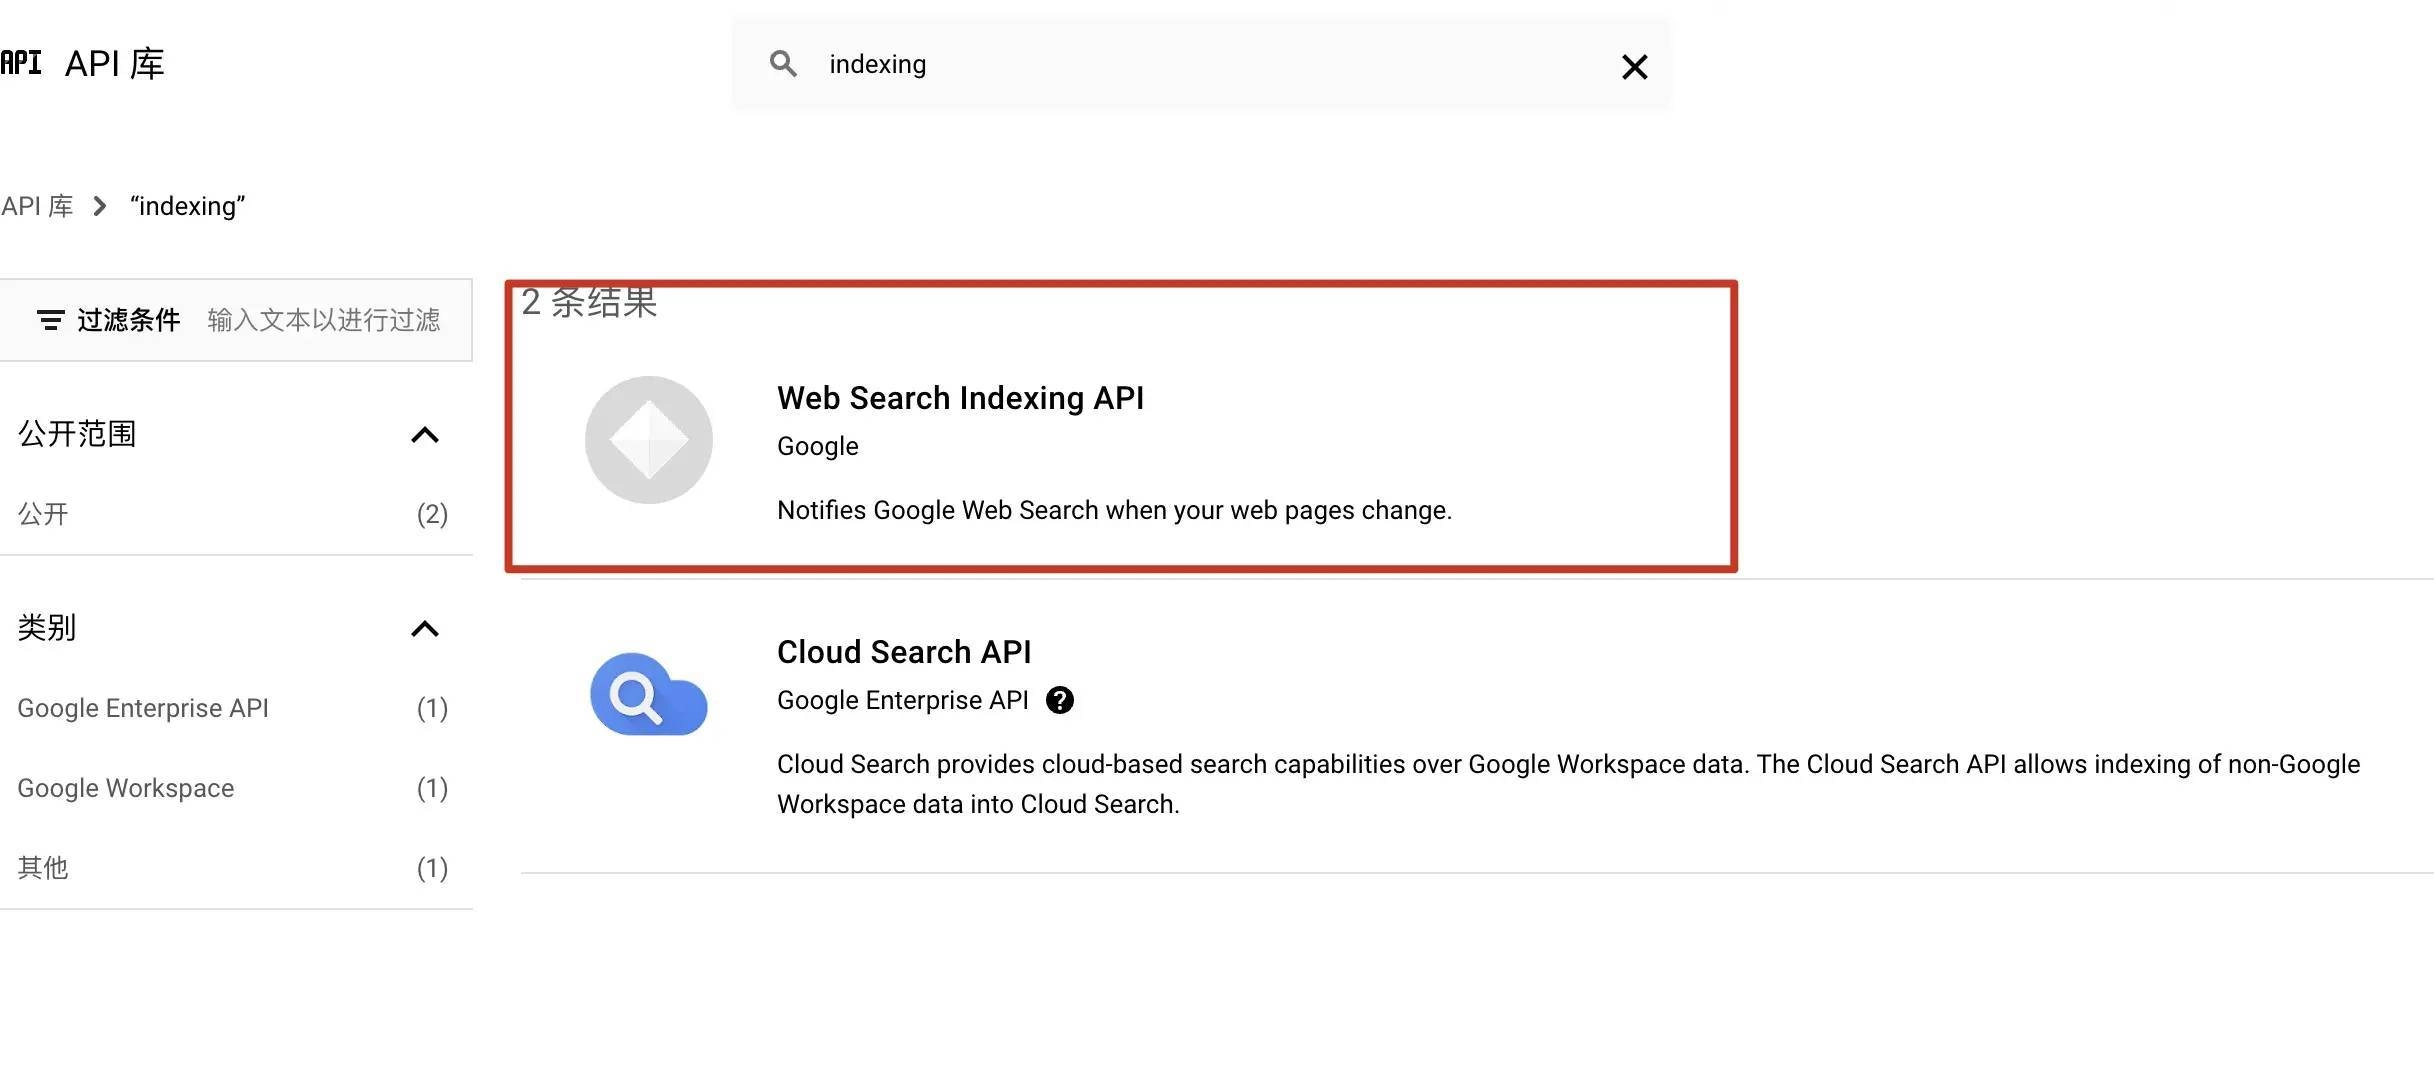Filter by Google Enterprise API category
The width and height of the screenshot is (2434, 1066).
143,708
